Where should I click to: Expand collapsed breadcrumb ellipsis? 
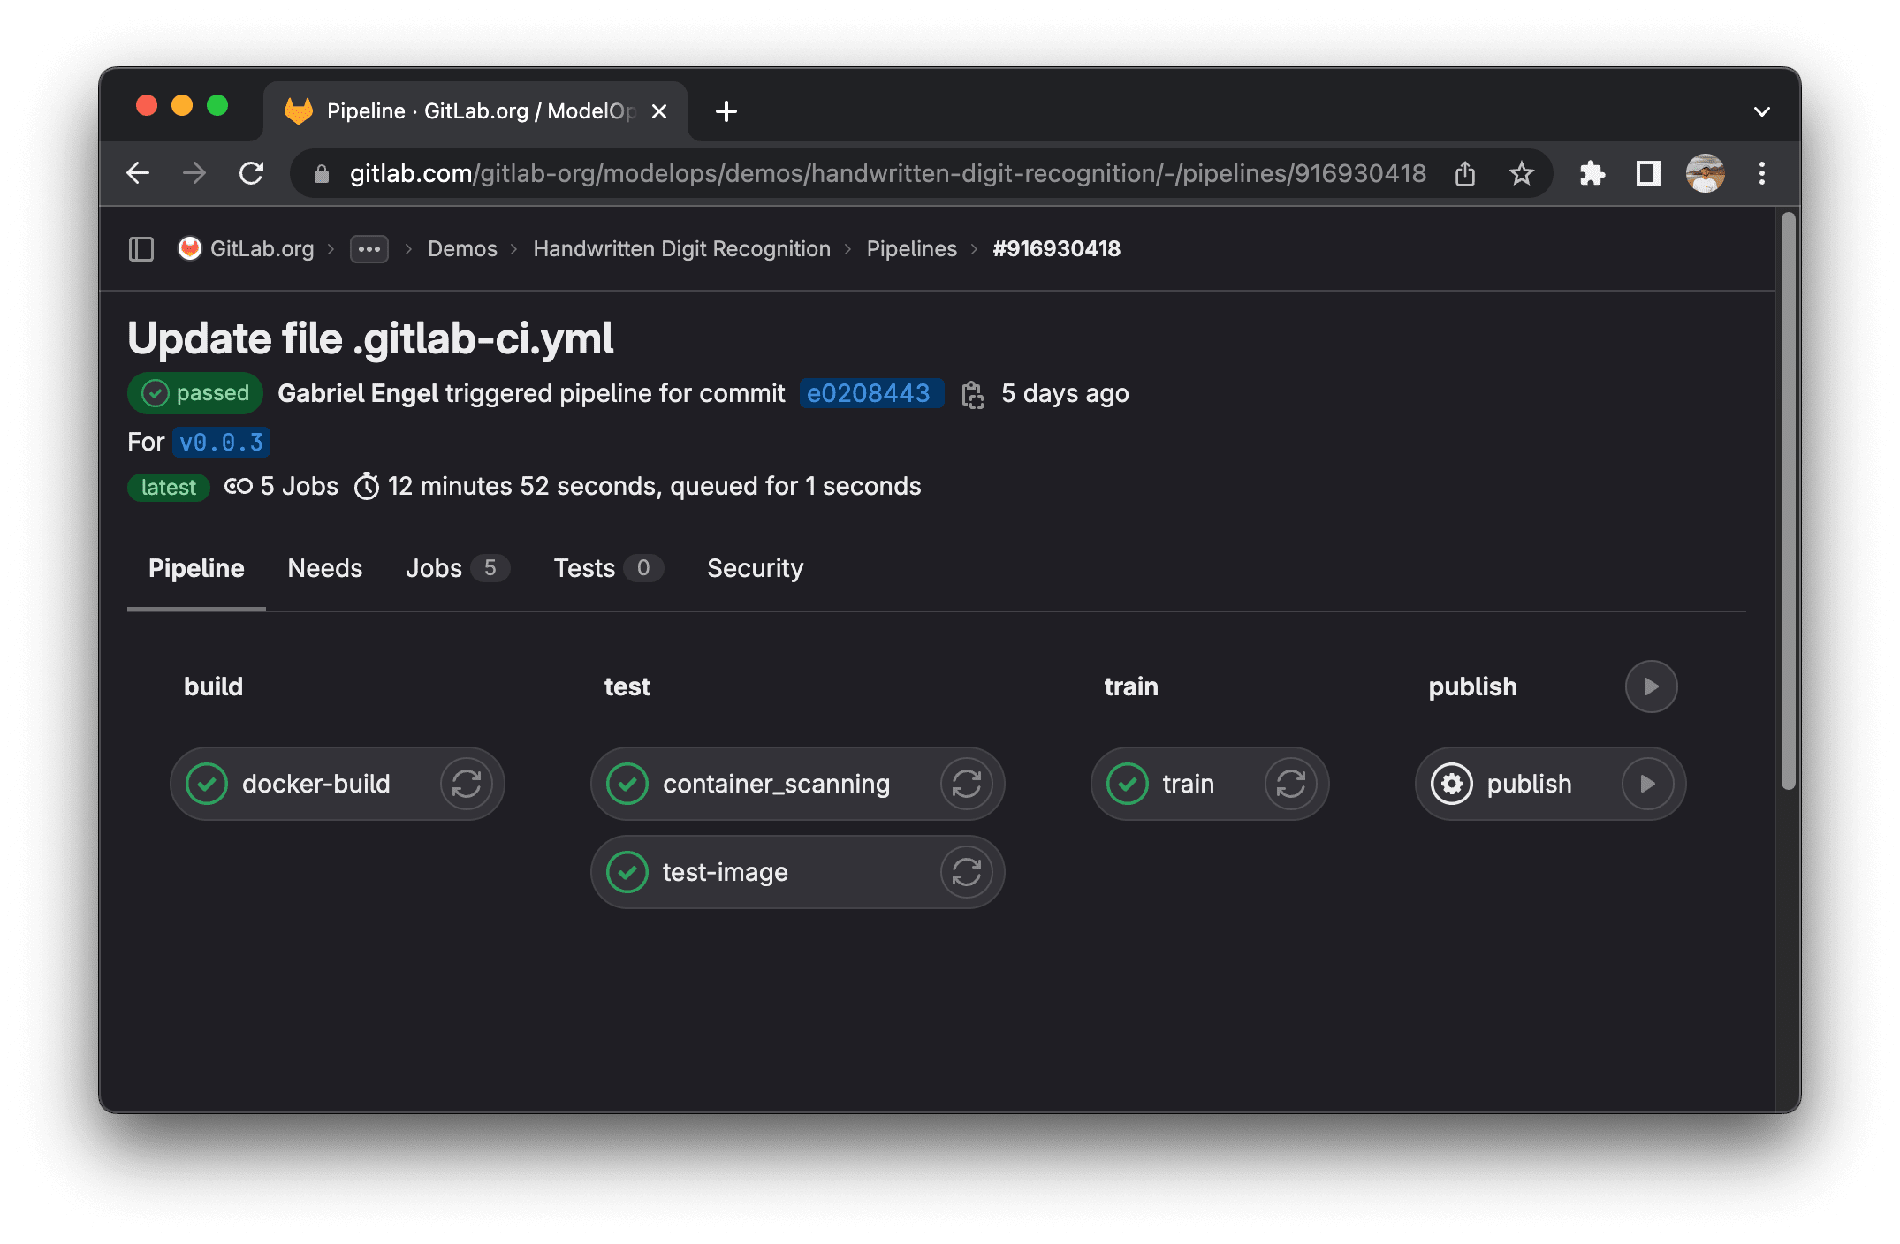(x=369, y=249)
